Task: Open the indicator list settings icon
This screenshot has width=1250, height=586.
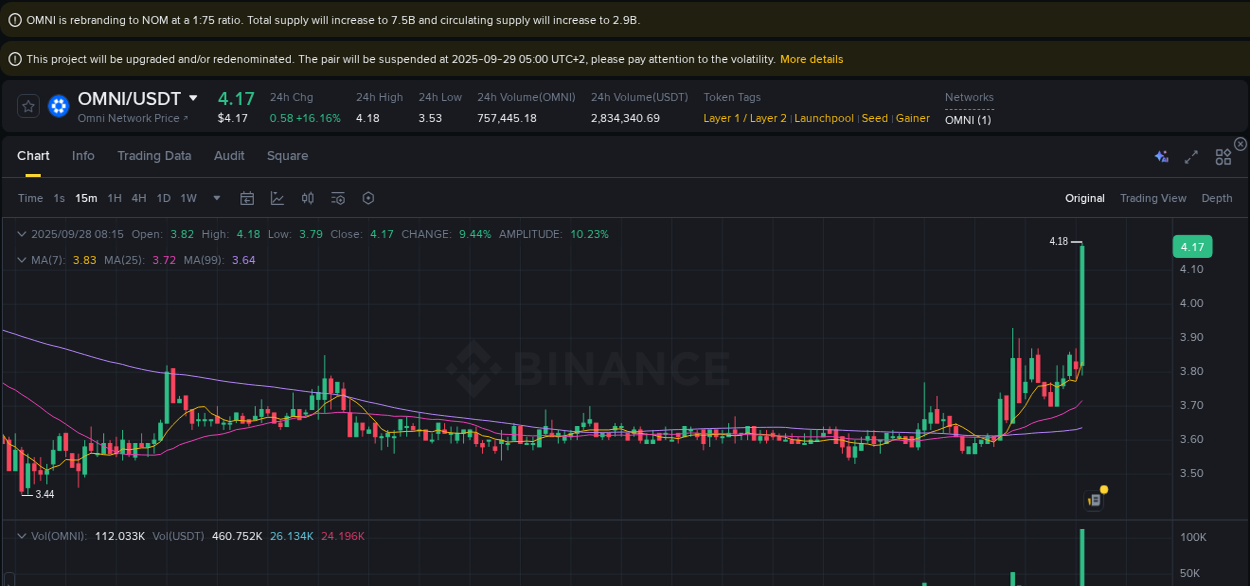Action: click(337, 198)
